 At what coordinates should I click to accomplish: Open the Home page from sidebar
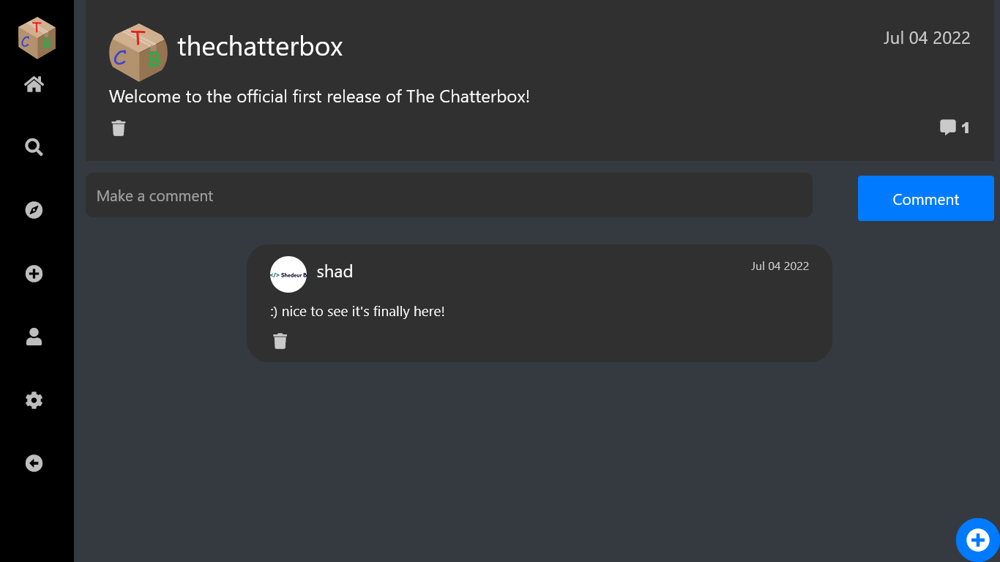click(x=34, y=84)
